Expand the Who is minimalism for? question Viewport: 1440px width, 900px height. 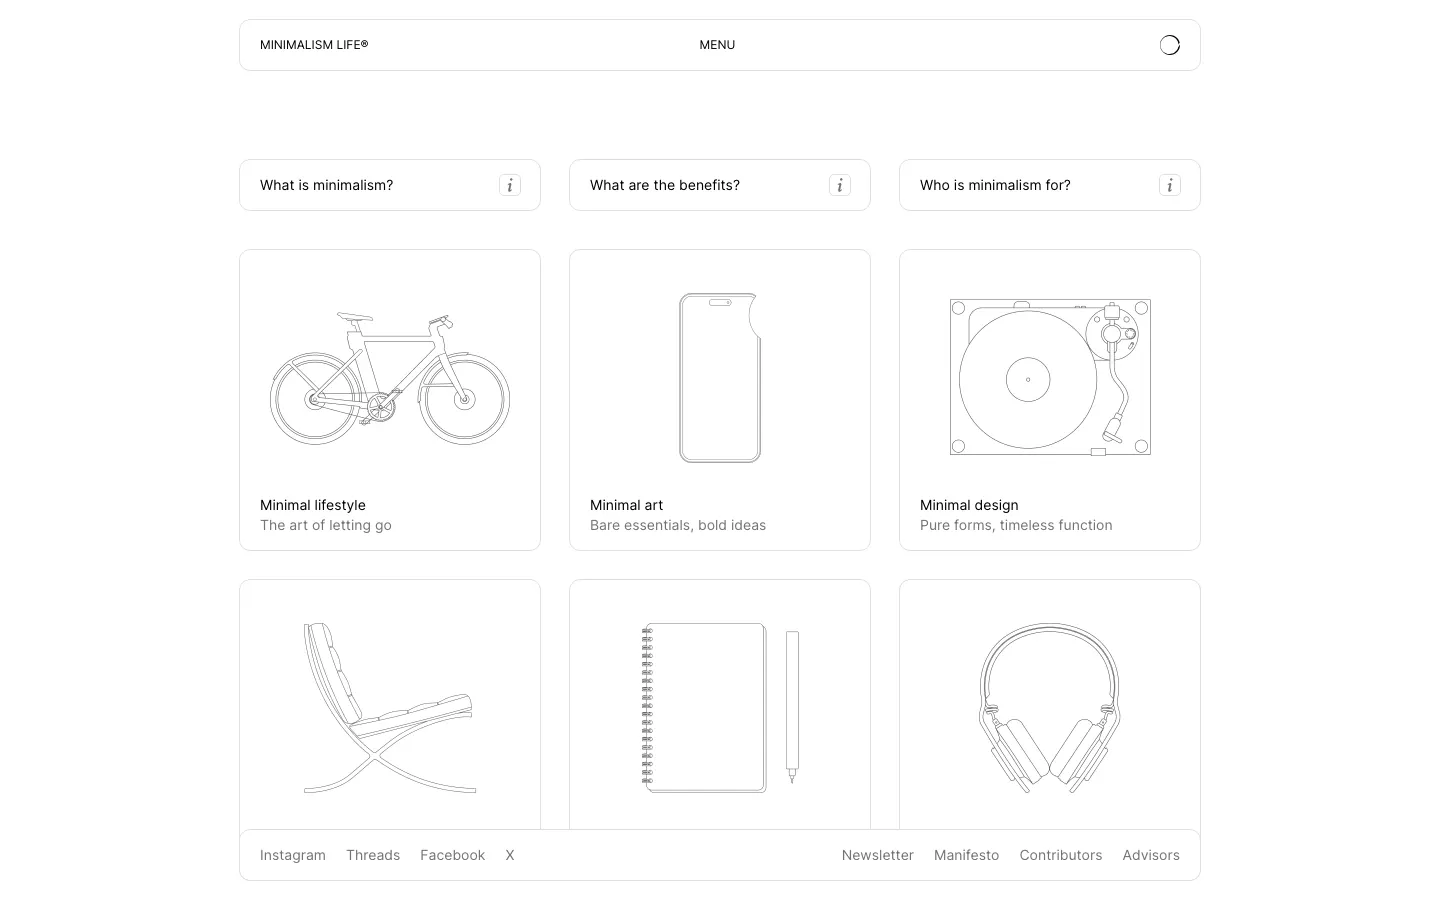point(995,185)
